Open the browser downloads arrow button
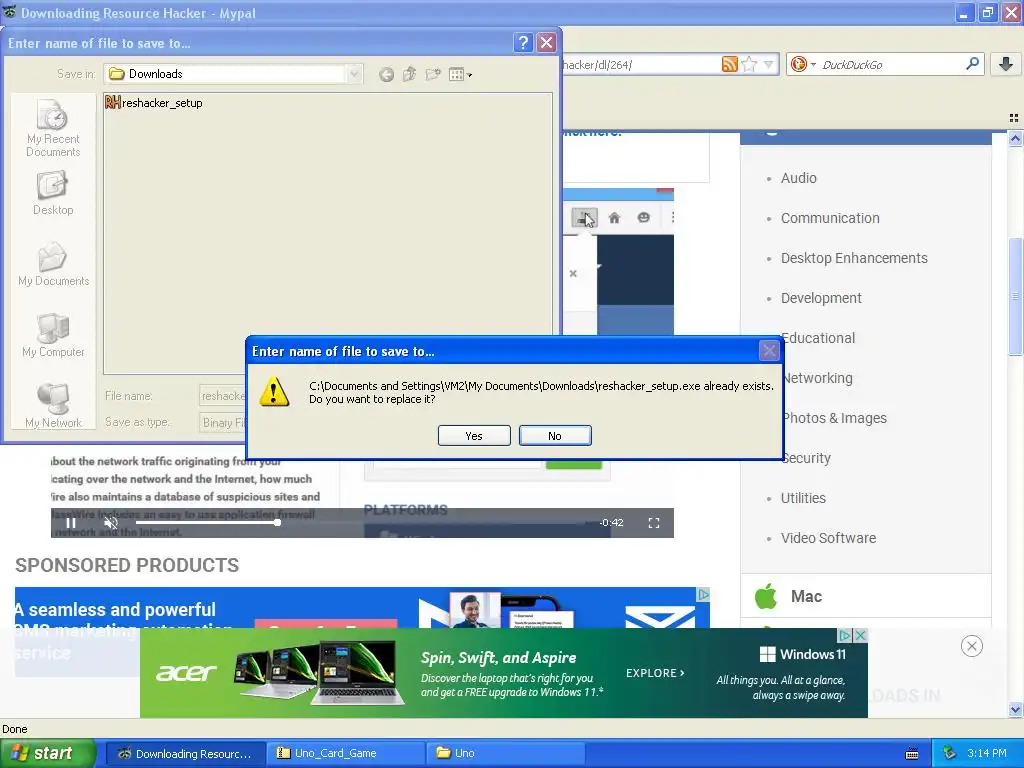 (x=1006, y=64)
